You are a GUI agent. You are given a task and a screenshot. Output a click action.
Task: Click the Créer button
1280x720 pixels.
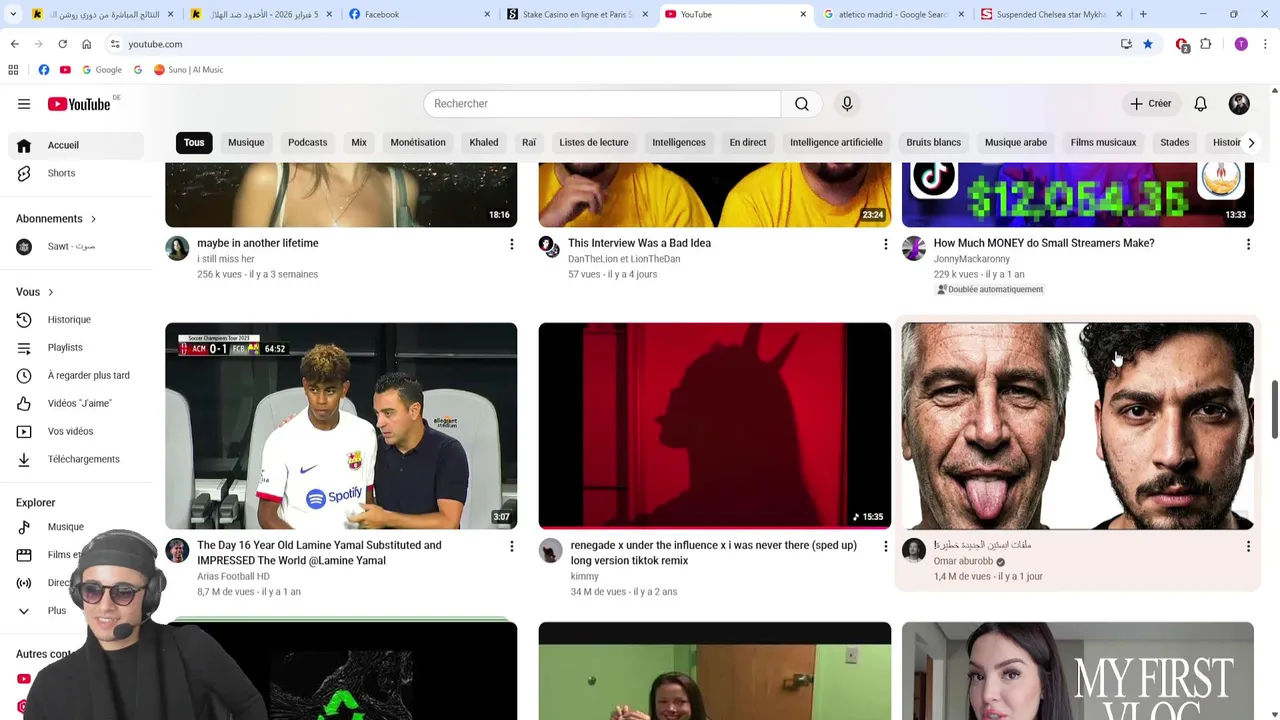[1150, 104]
